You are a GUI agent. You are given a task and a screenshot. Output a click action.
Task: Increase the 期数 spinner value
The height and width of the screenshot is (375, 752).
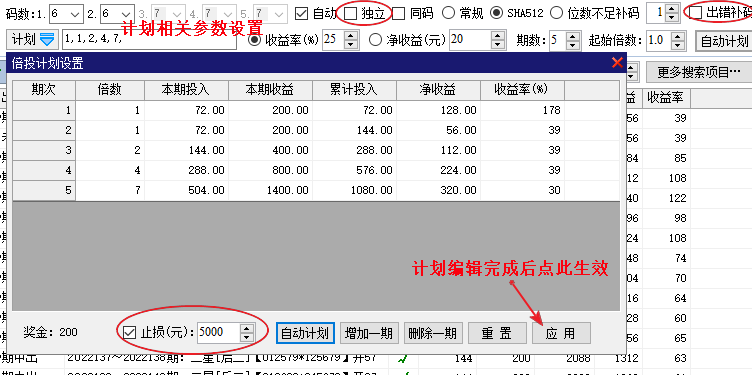571,35
